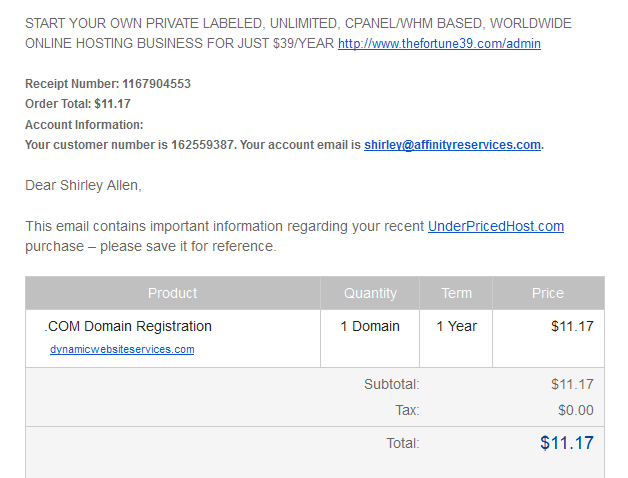Screen dimensions: 628x478
Task: Click the Order Total $11.17 line
Action: (x=78, y=104)
